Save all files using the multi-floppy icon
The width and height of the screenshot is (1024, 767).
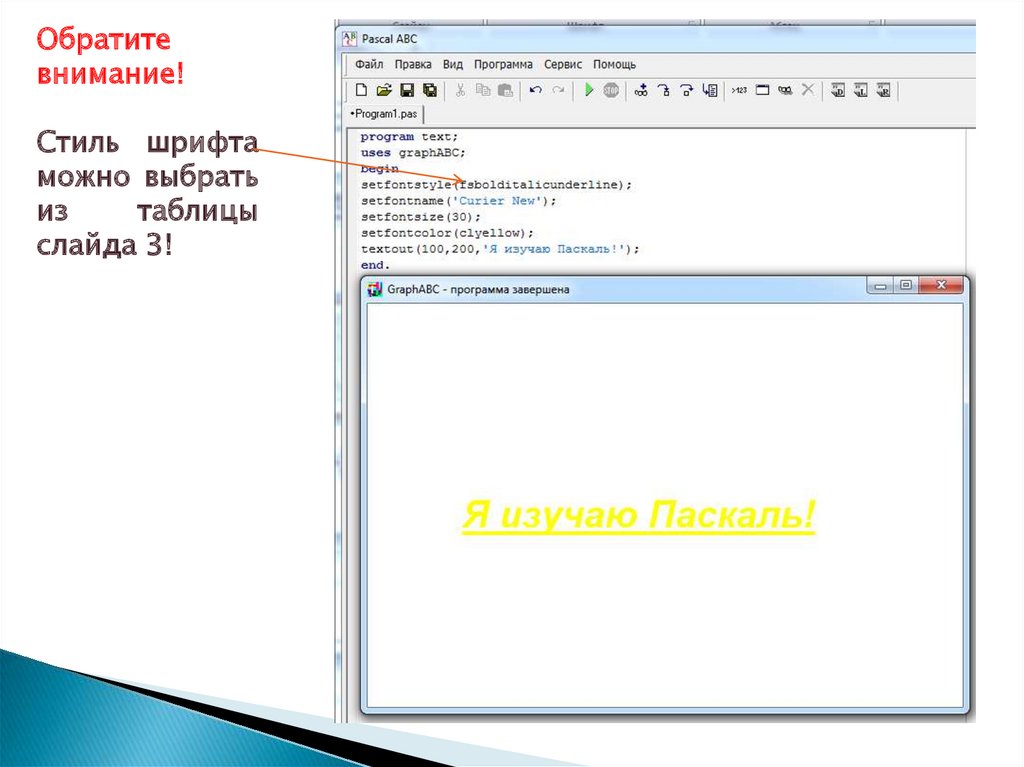tap(430, 90)
